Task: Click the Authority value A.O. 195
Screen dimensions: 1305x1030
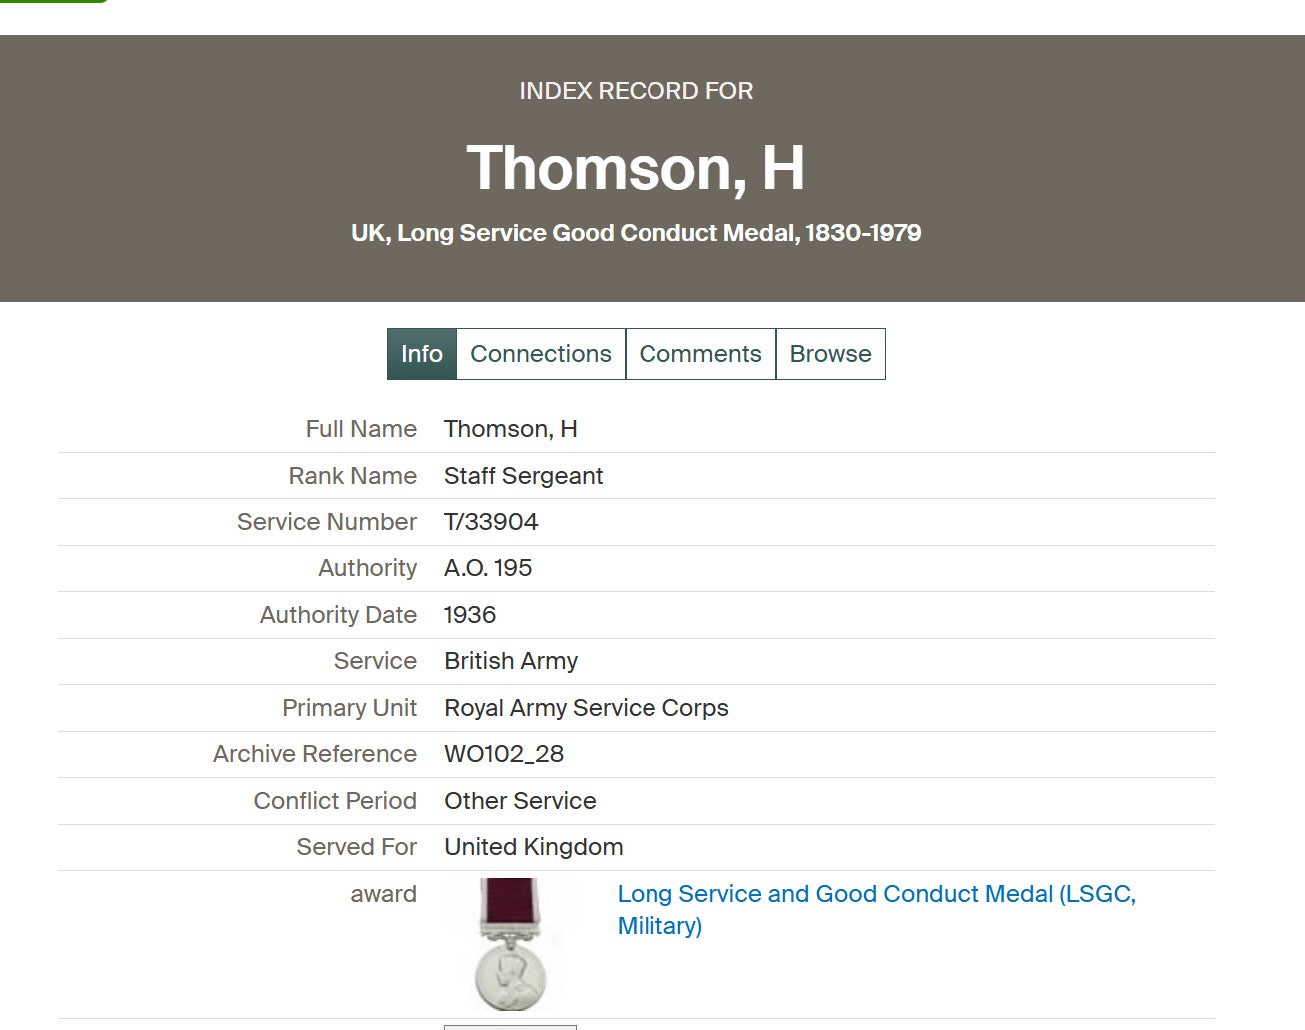Action: coord(488,568)
